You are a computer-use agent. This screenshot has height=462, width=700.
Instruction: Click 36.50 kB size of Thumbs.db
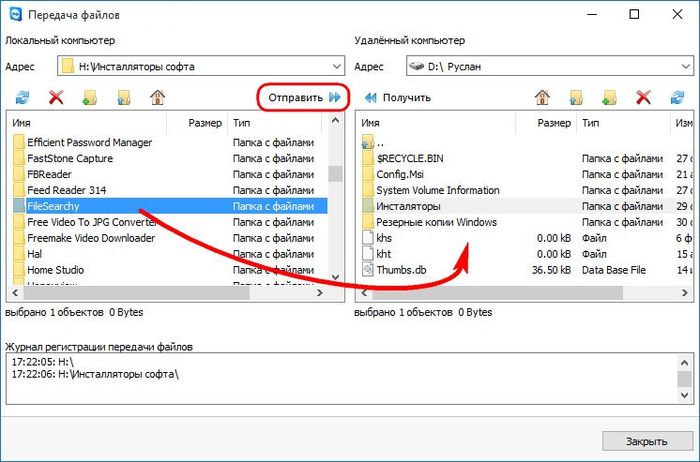pos(551,270)
